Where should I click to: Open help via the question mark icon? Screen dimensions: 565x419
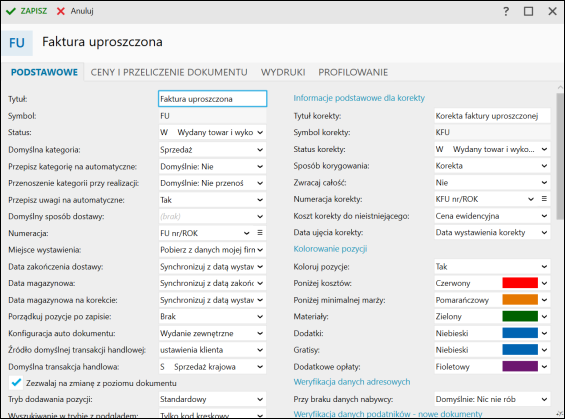(x=506, y=12)
